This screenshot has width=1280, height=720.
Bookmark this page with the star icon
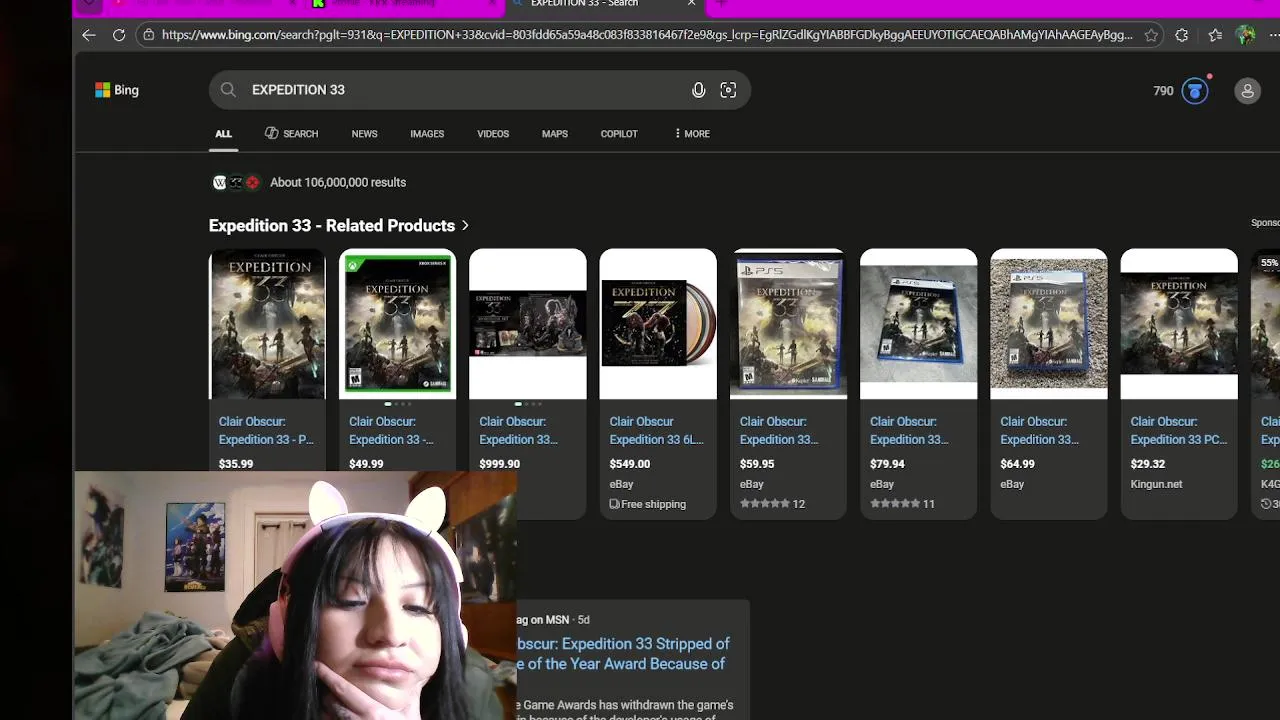1151,35
